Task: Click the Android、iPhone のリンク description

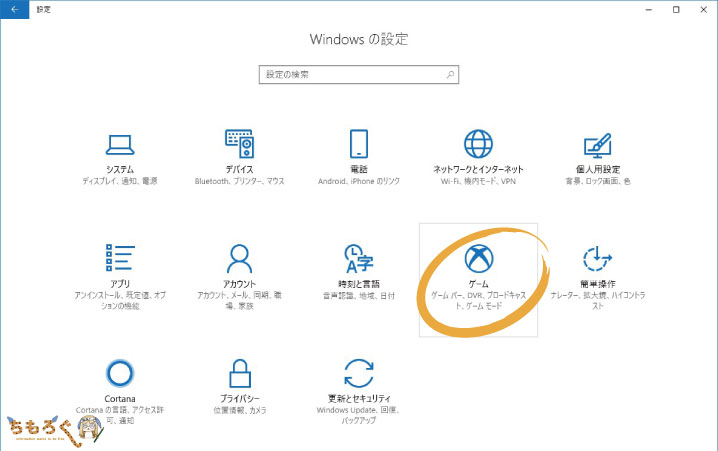Action: click(x=359, y=181)
